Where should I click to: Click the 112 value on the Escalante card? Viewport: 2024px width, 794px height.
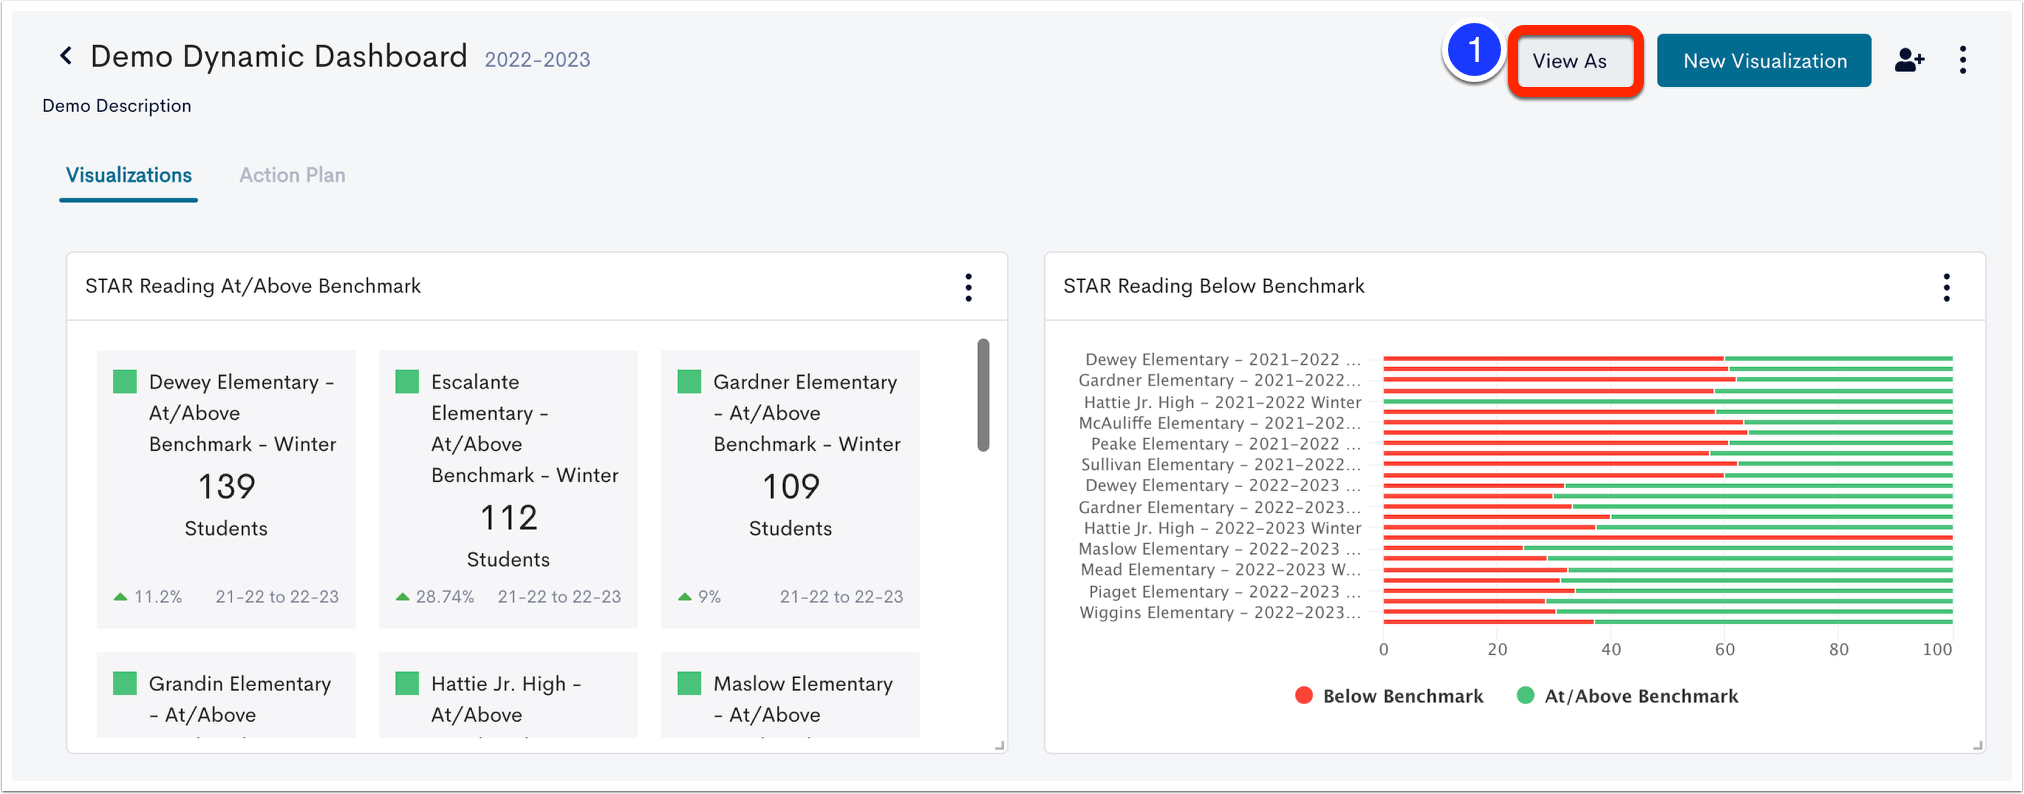(508, 518)
